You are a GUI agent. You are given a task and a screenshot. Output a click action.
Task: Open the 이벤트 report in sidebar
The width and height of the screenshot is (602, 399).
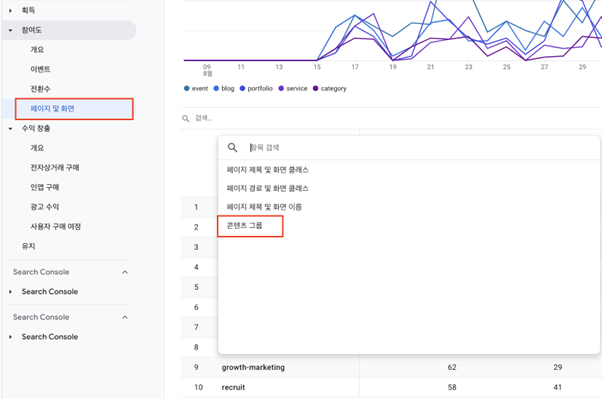(x=40, y=69)
